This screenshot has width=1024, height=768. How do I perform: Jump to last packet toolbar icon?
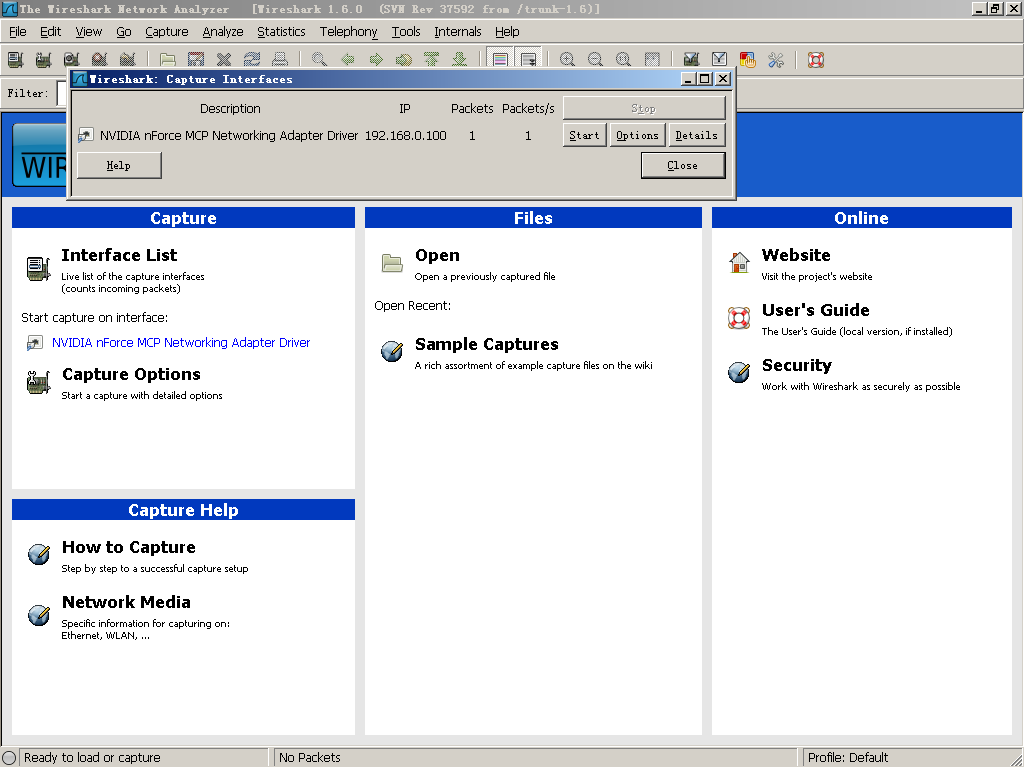460,59
